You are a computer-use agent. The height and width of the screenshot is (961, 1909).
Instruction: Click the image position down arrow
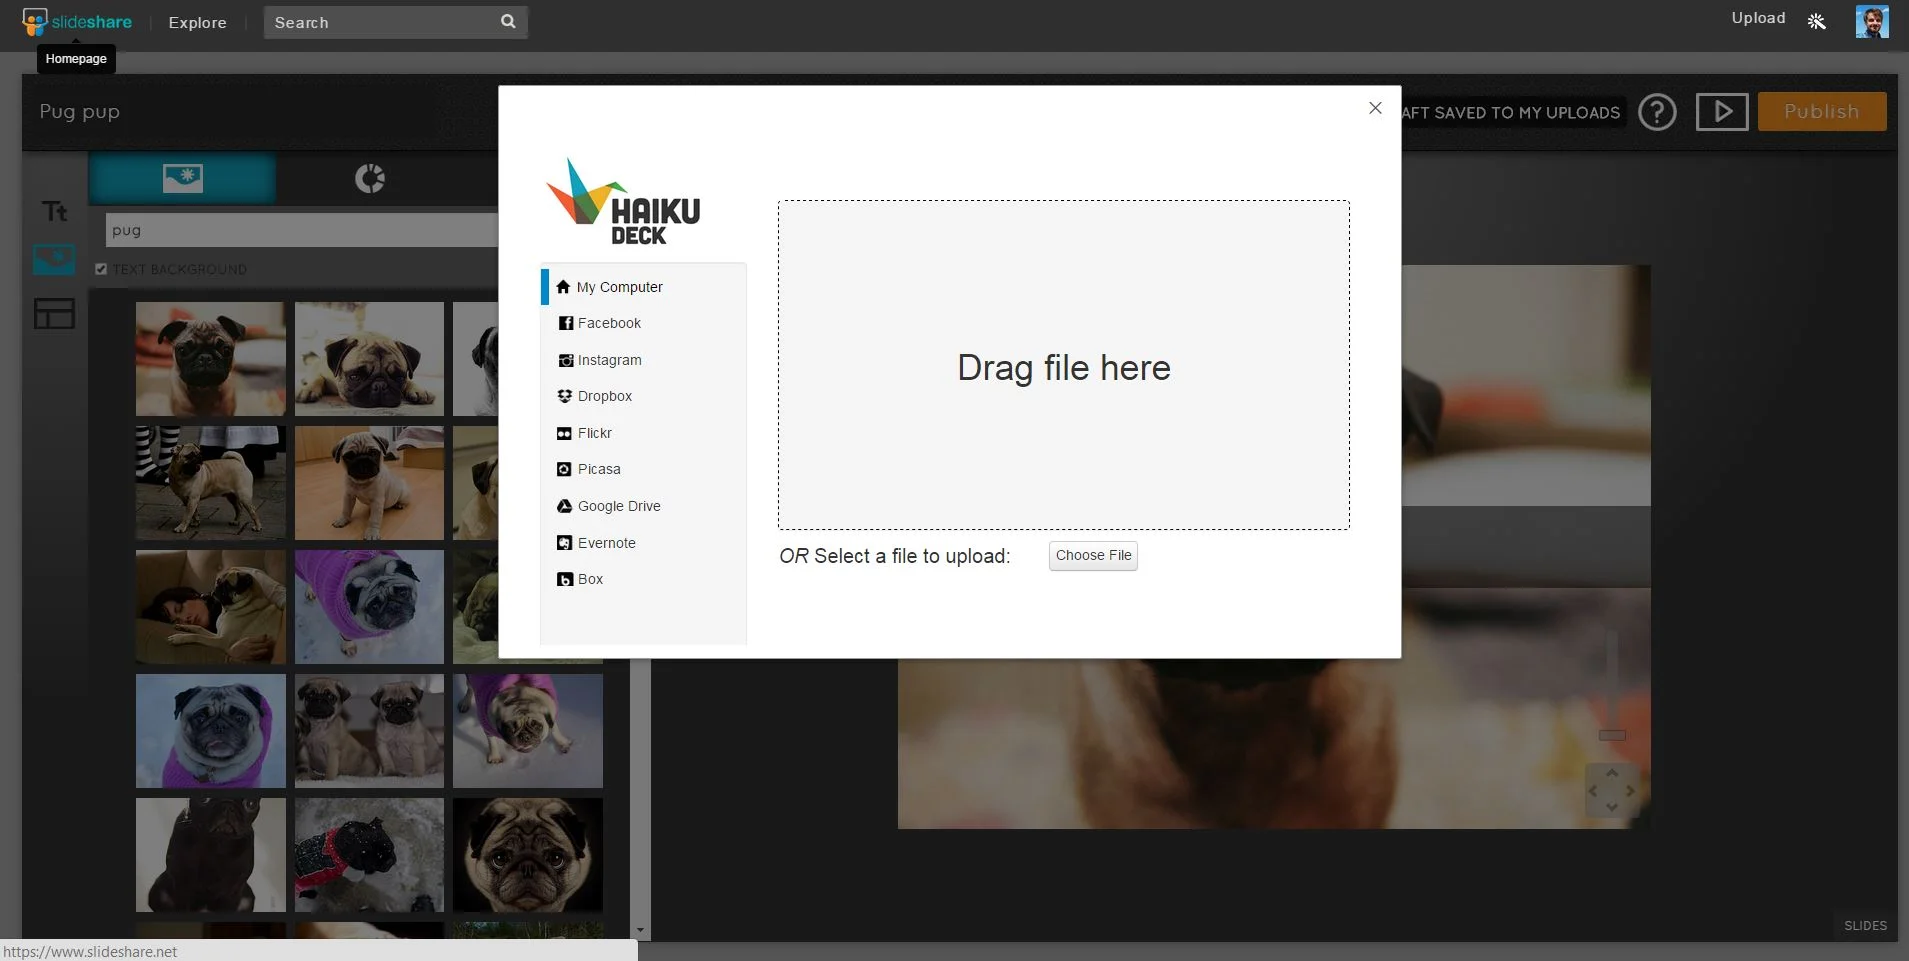(x=1612, y=807)
